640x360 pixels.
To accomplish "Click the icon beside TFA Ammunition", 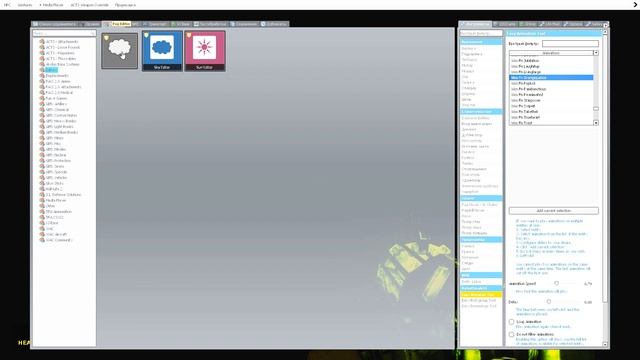I will point(42,211).
